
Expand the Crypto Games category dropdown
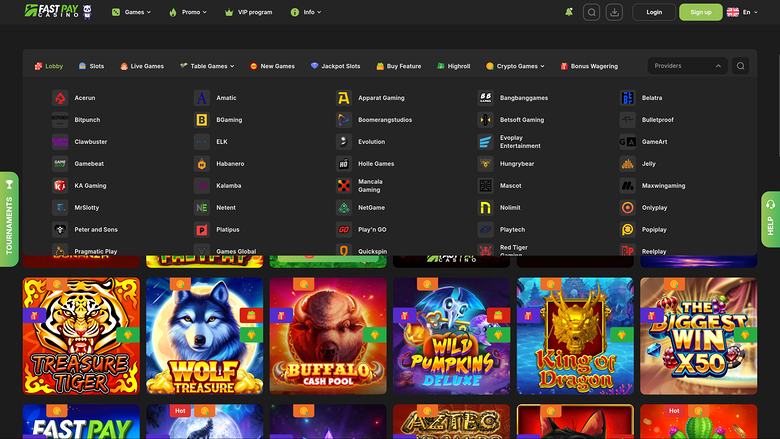coord(515,66)
